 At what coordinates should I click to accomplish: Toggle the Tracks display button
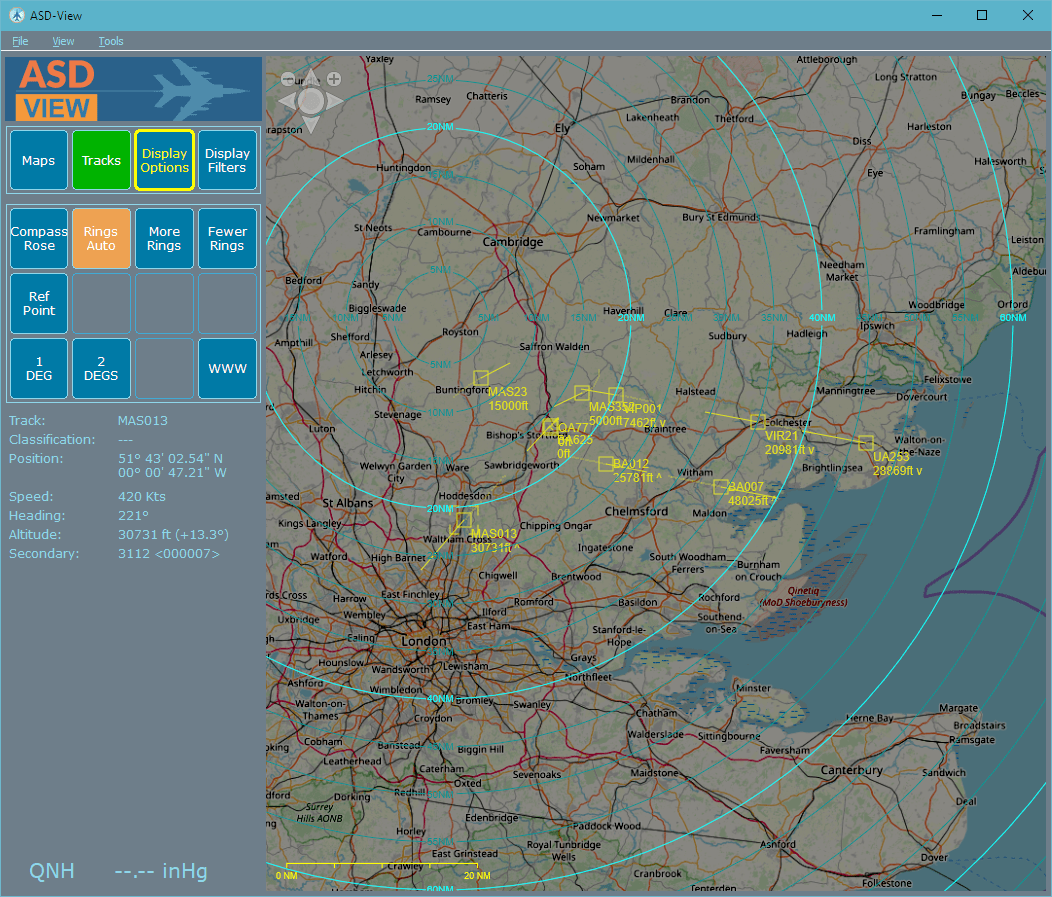101,160
